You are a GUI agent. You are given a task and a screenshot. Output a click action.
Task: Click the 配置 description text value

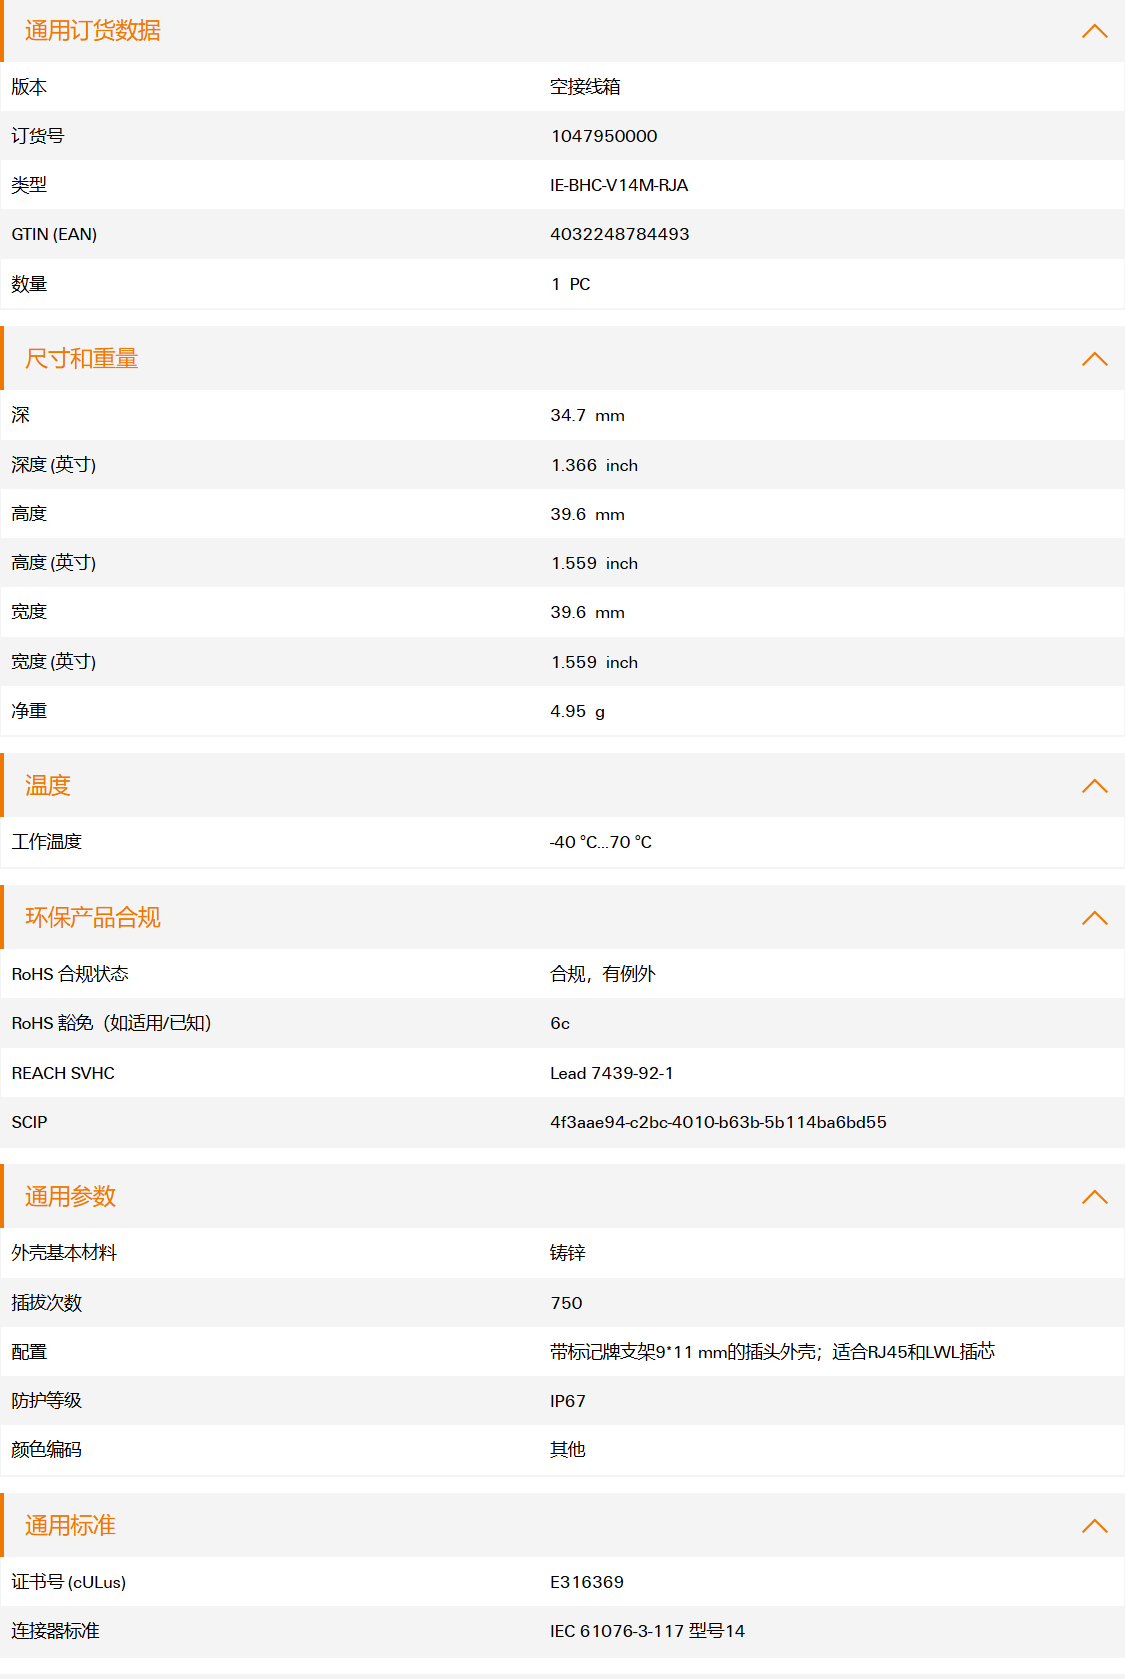tap(772, 1352)
